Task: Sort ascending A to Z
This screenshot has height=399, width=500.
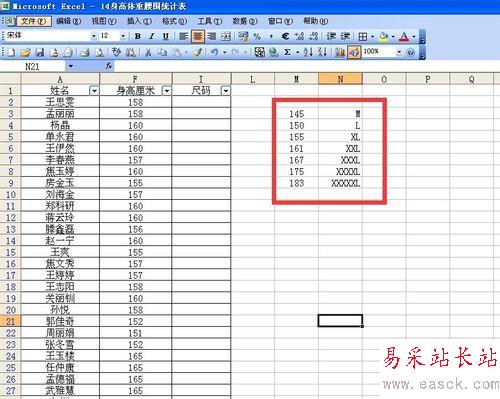Action: tap(308, 52)
